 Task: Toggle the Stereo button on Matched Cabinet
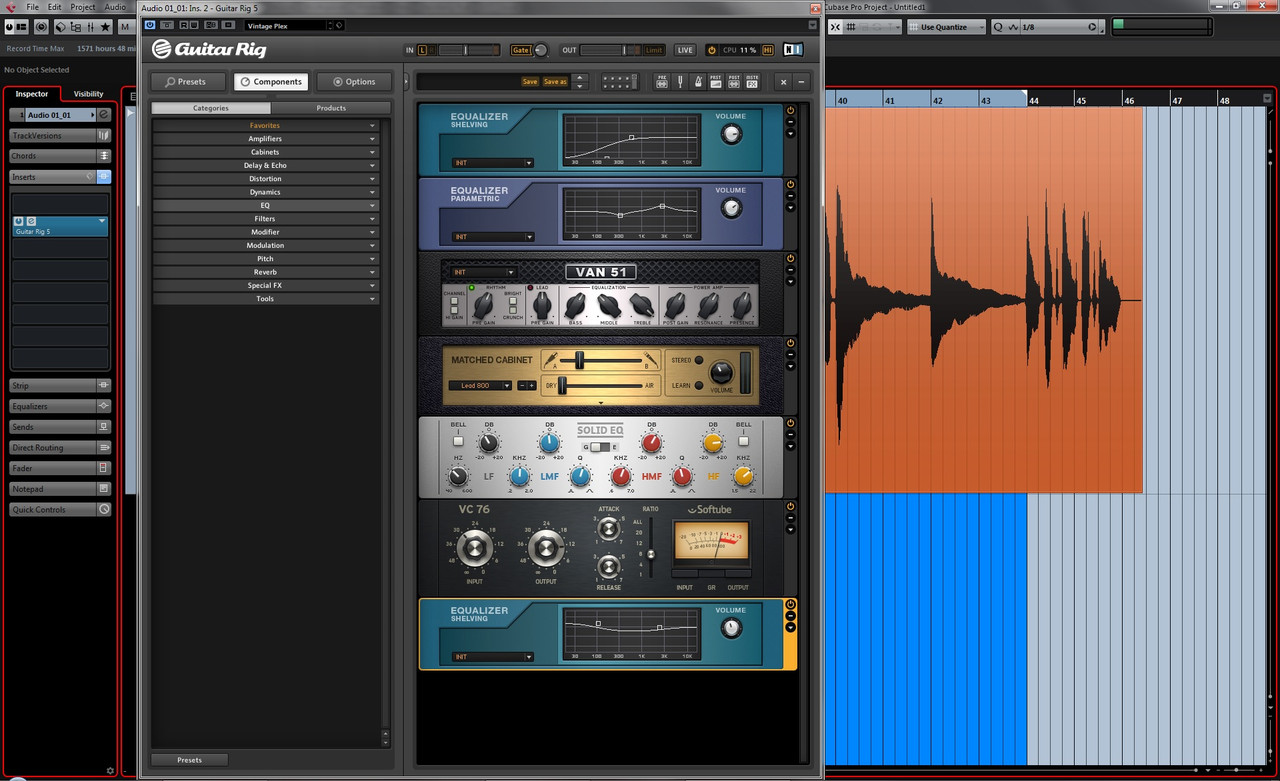[698, 360]
